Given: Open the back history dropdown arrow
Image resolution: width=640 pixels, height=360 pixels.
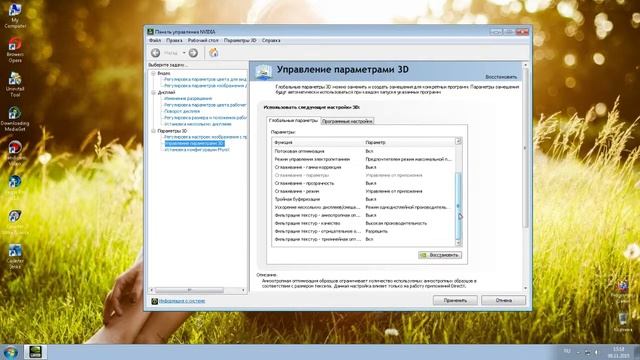Looking at the screenshot, I should click(x=184, y=53).
